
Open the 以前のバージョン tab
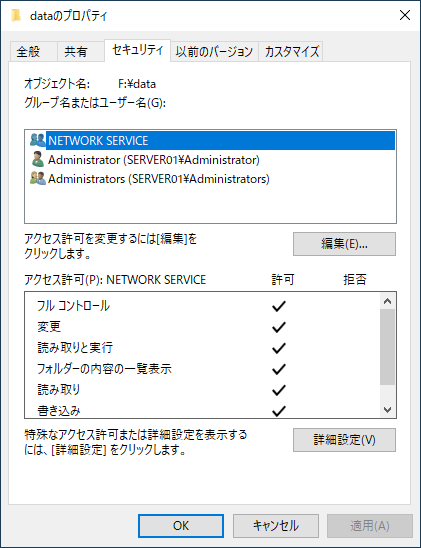214,52
